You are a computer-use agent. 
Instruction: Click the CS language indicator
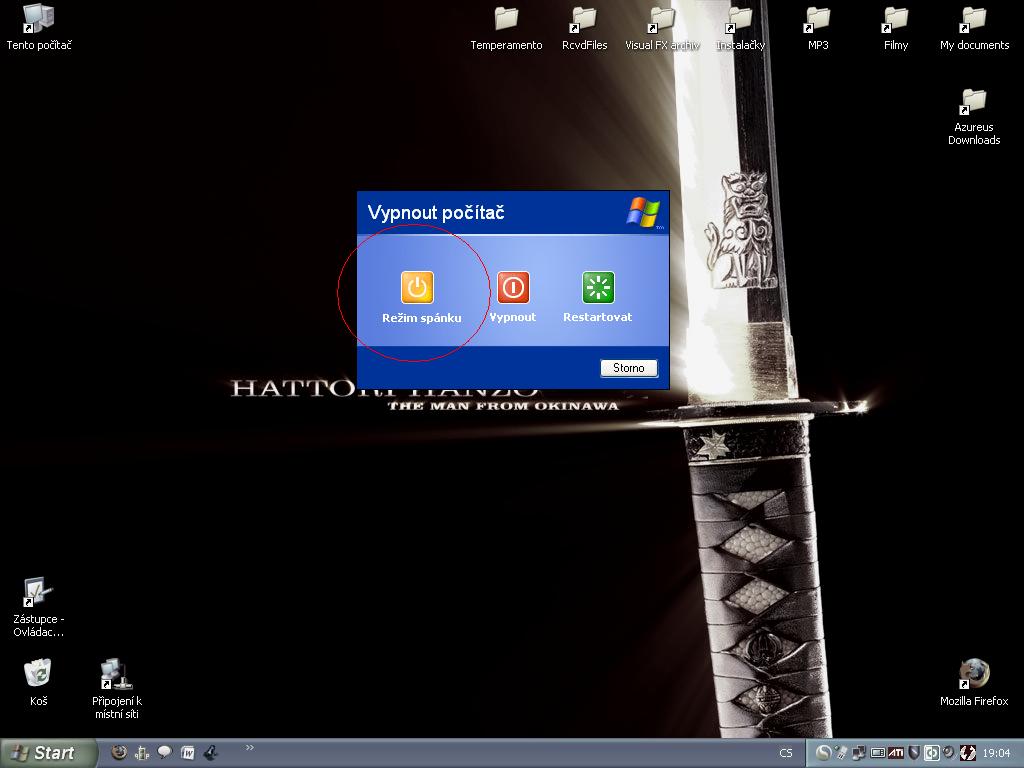786,753
